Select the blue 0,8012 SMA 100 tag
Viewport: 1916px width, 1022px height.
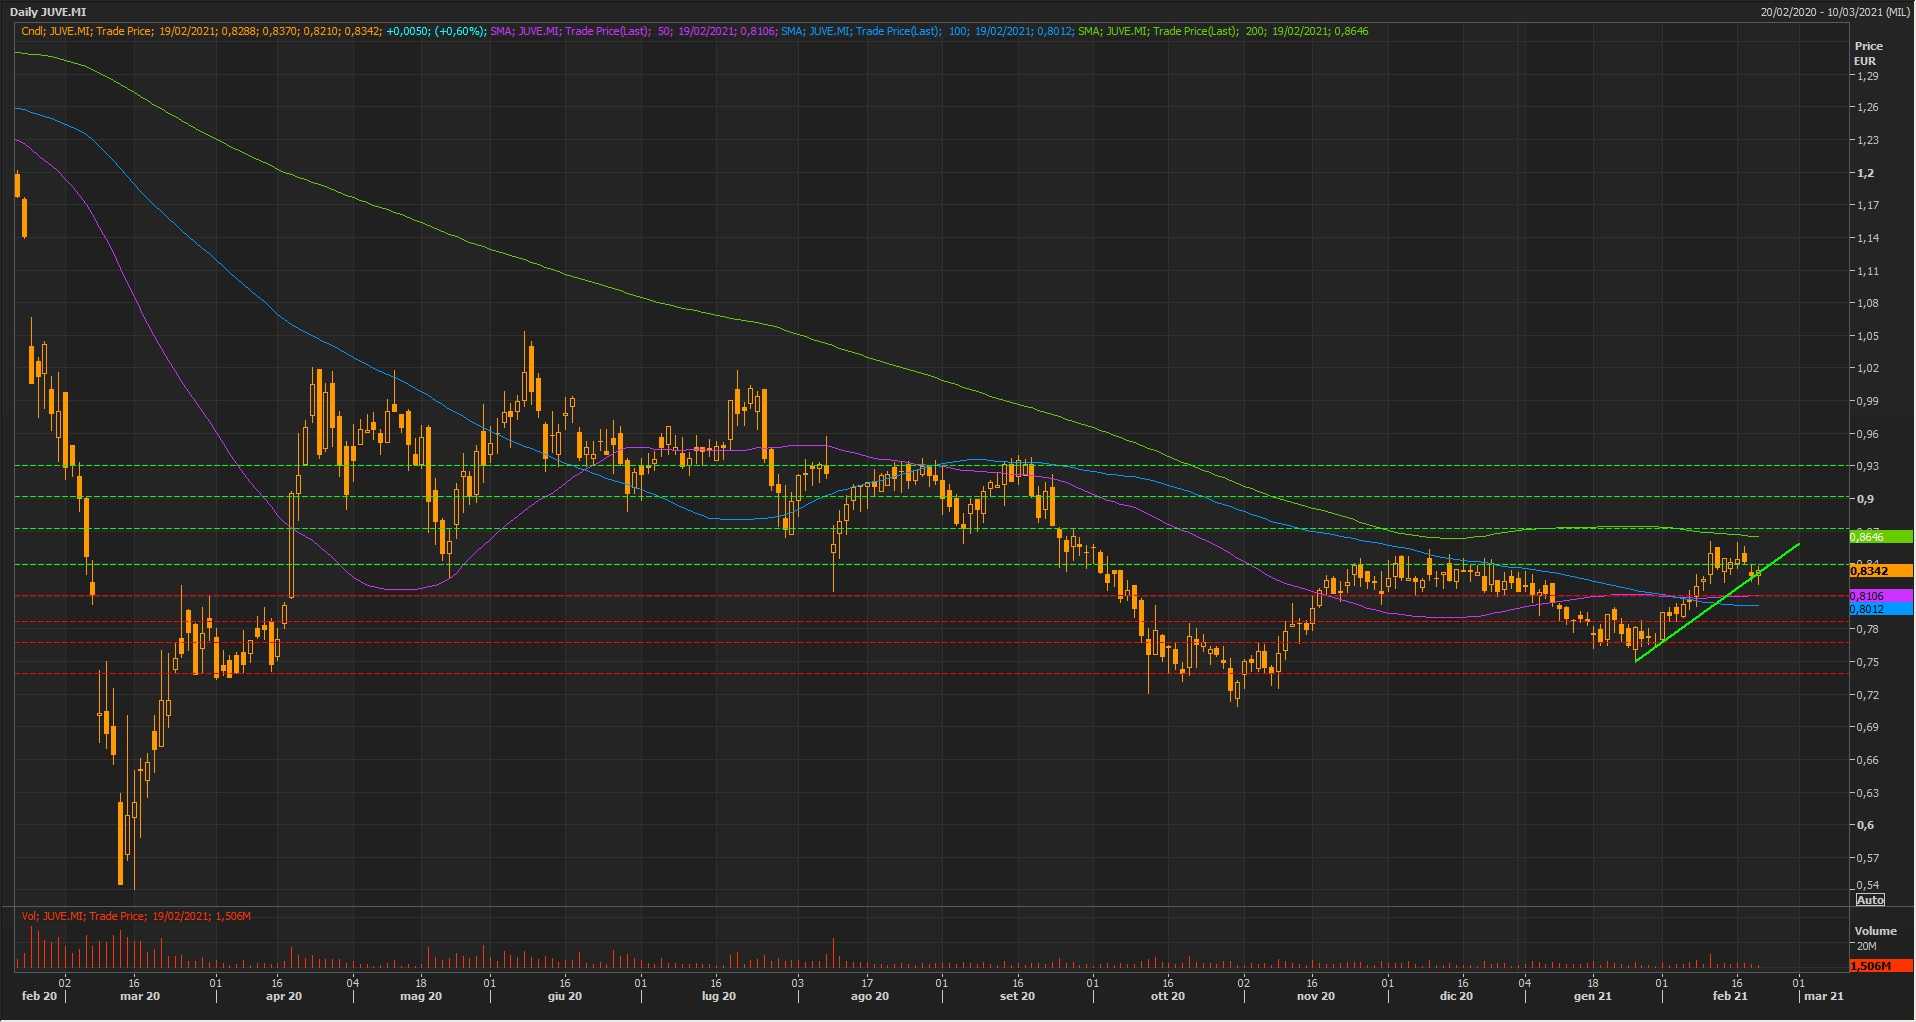(1880, 609)
